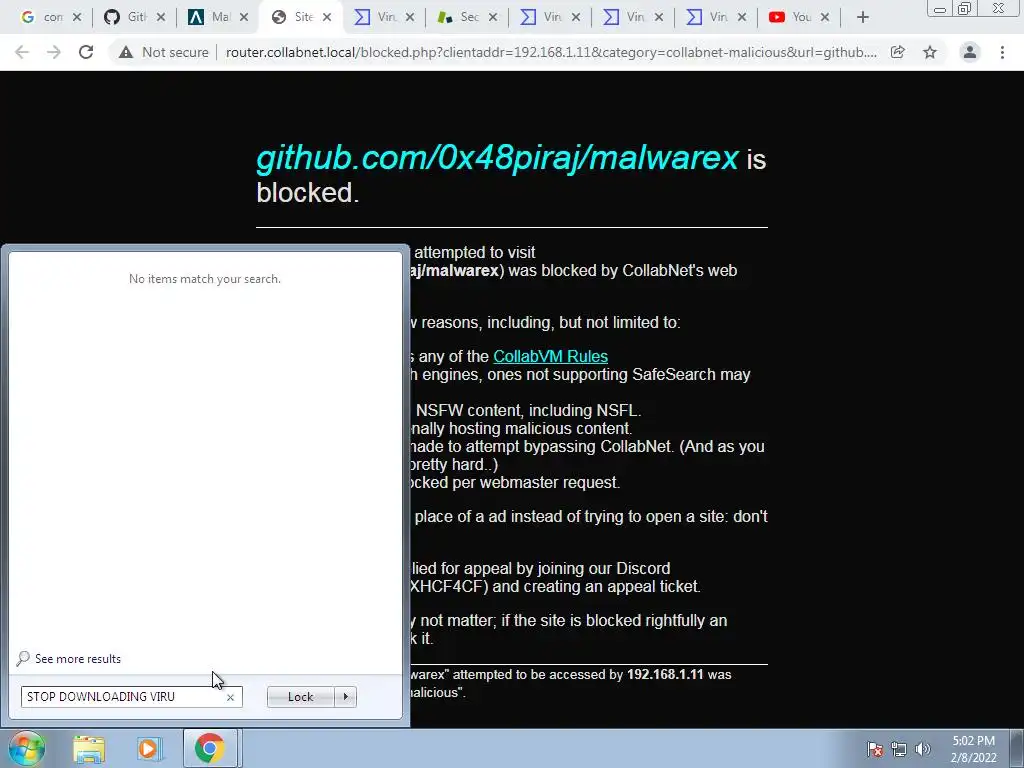Open the clock showing 5:02 PM
The image size is (1024, 768).
coord(973,749)
